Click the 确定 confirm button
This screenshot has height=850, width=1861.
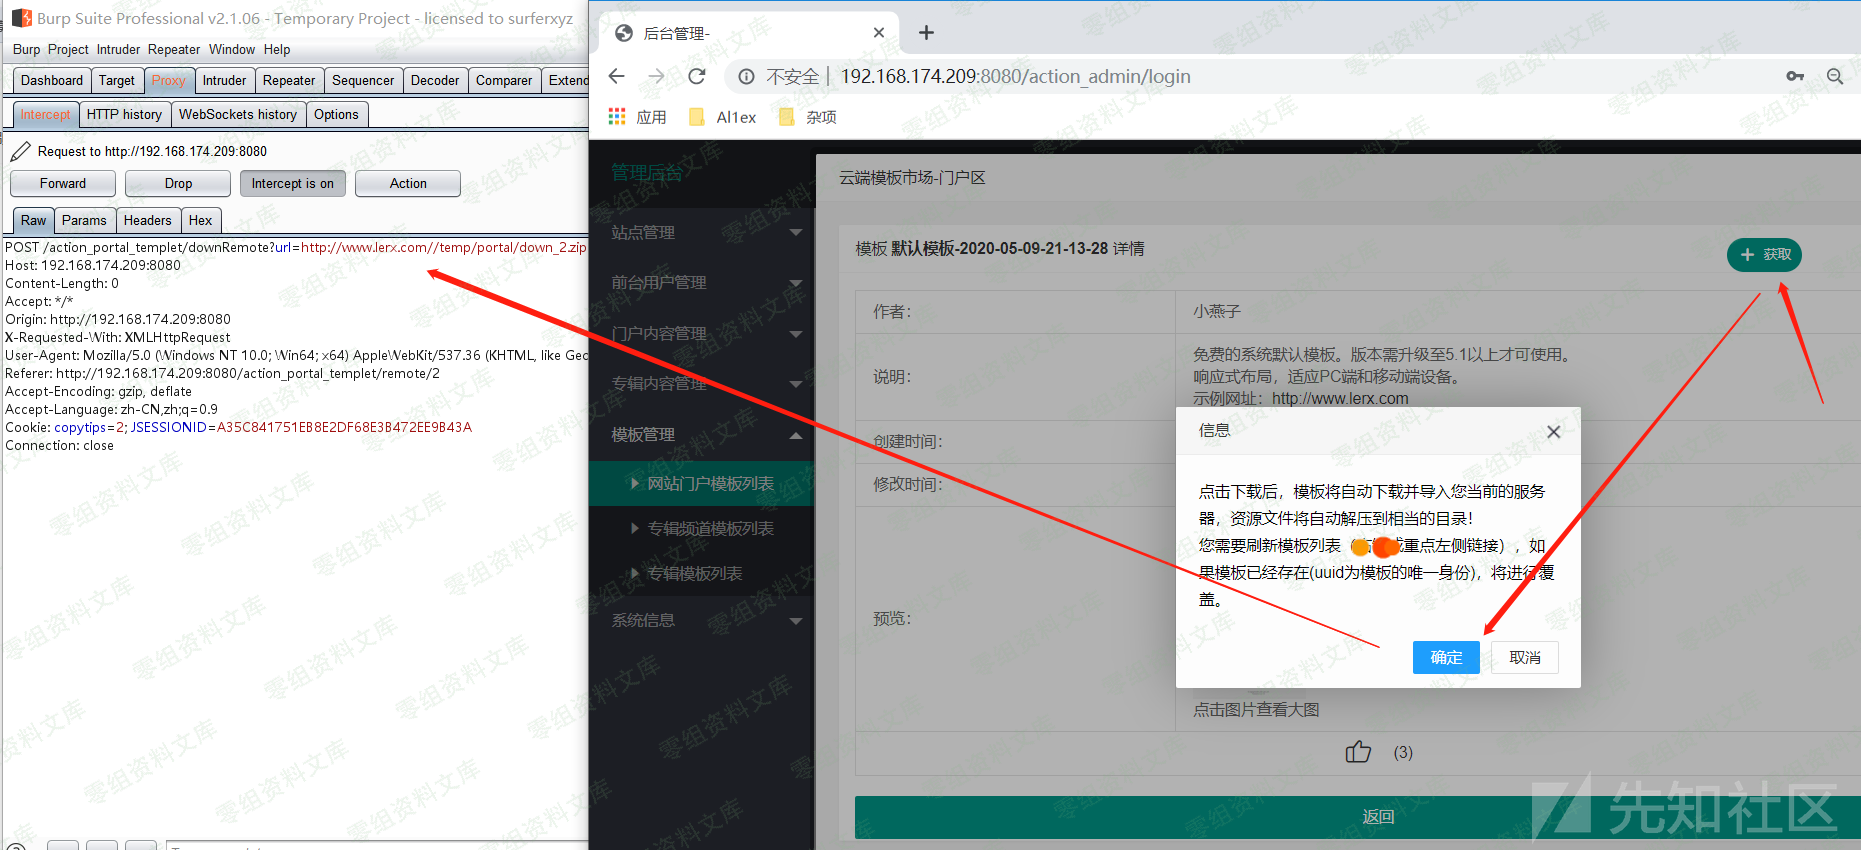(x=1445, y=657)
